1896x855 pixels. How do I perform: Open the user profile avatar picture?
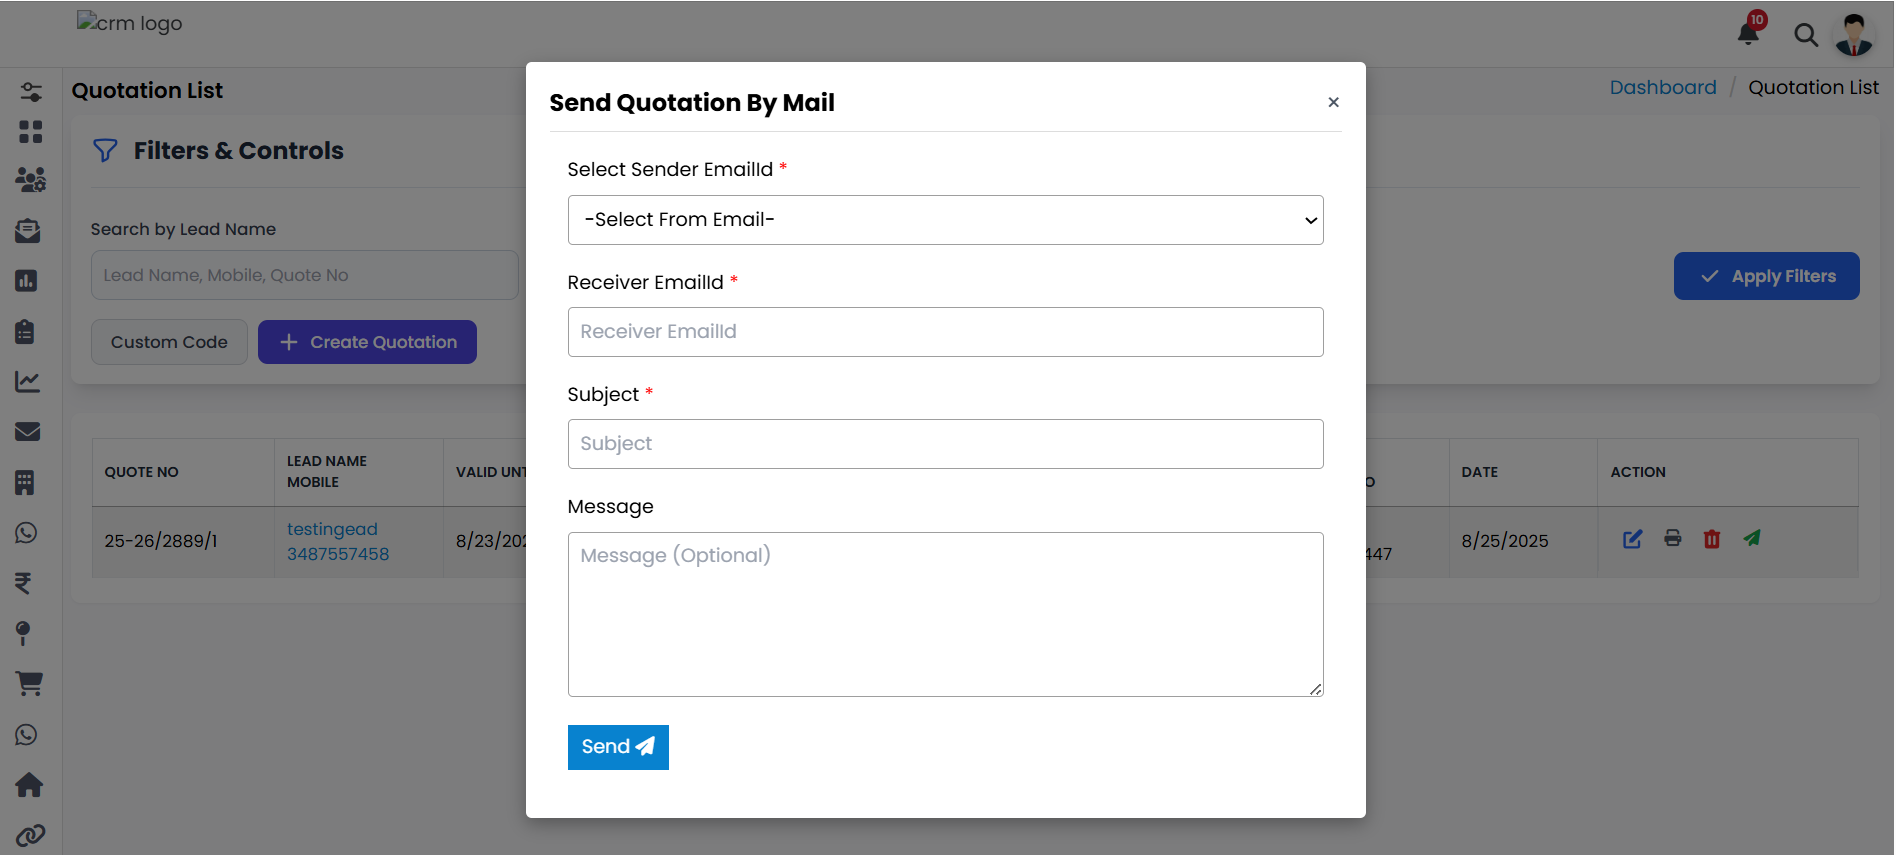tap(1855, 33)
